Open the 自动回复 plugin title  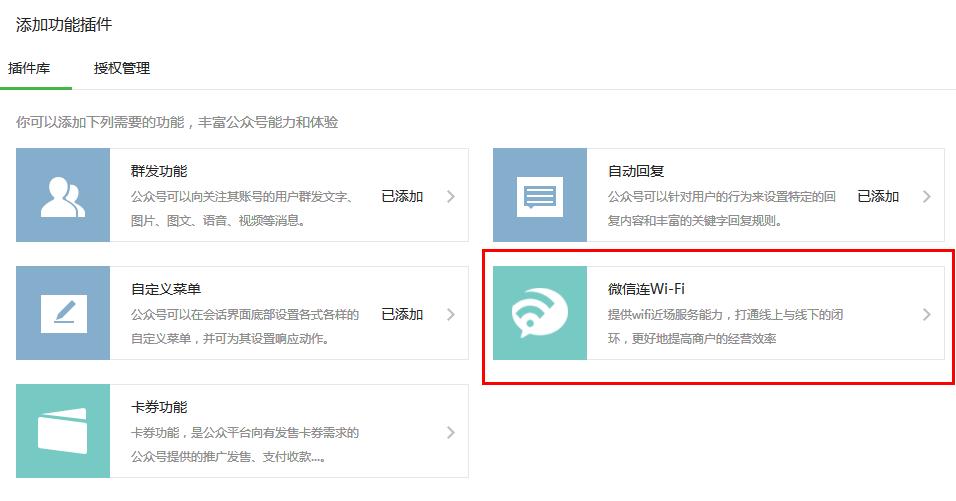(636, 171)
